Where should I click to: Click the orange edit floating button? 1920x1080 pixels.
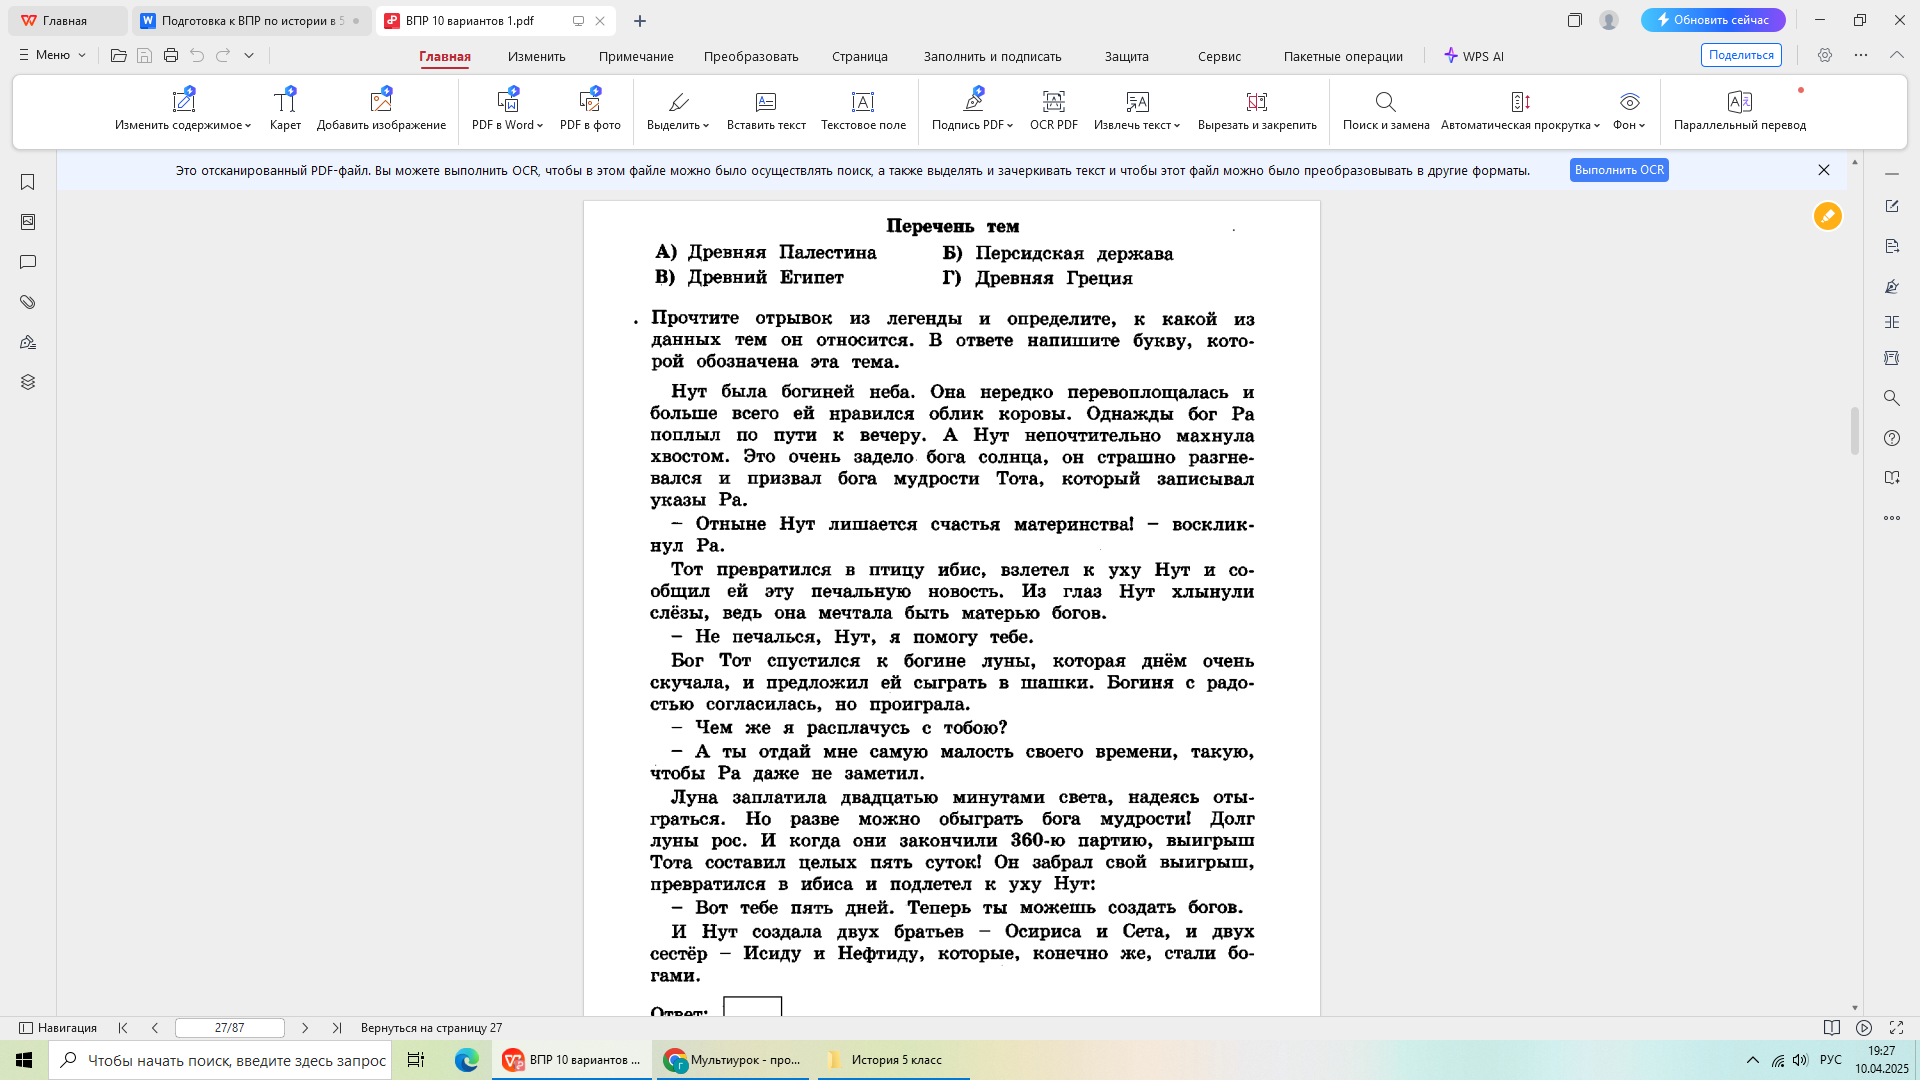tap(1828, 216)
